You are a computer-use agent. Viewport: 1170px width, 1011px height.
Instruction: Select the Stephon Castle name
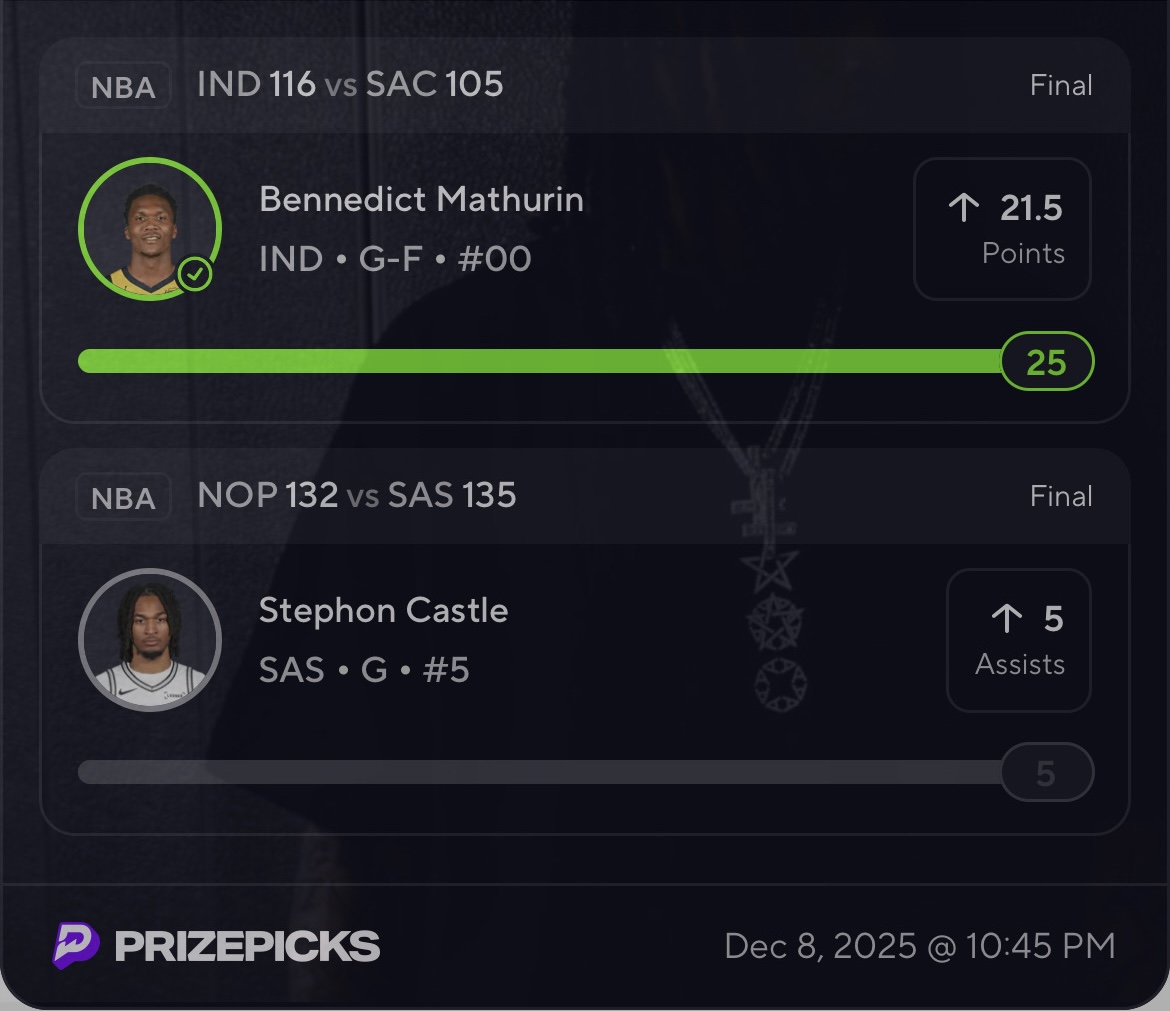(383, 610)
